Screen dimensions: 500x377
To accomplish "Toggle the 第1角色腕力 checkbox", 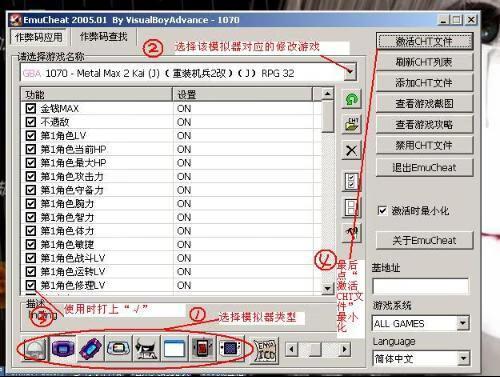I will 31,204.
